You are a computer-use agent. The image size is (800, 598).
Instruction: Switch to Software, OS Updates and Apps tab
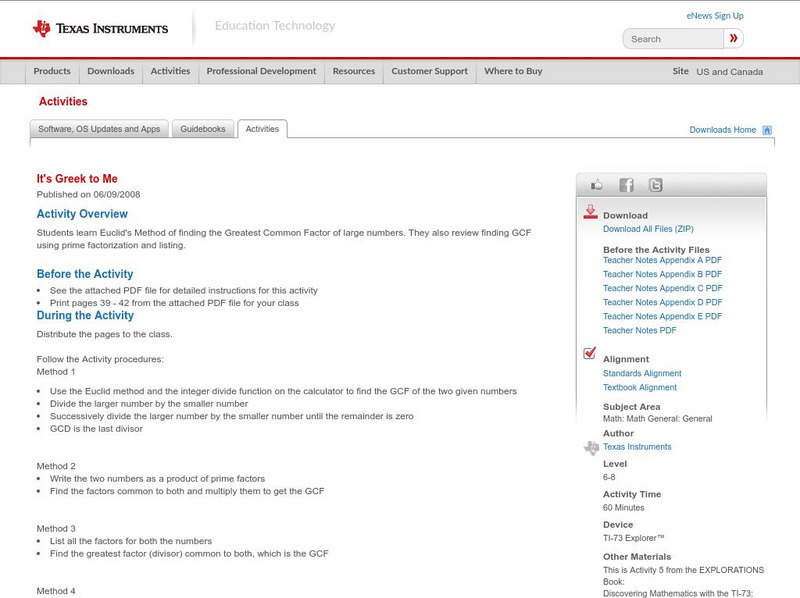[x=99, y=129]
